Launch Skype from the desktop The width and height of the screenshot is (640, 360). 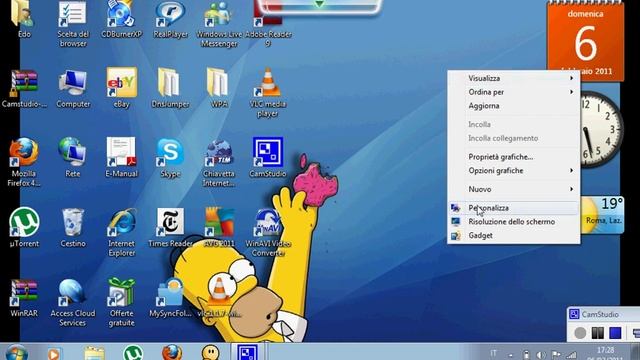170,158
